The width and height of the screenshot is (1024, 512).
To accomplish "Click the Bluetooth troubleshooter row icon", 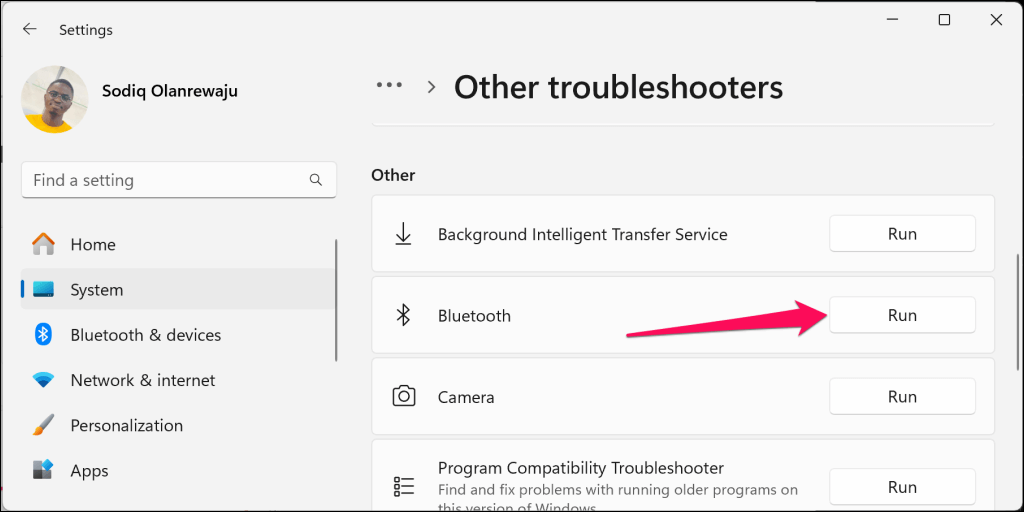I will (404, 316).
